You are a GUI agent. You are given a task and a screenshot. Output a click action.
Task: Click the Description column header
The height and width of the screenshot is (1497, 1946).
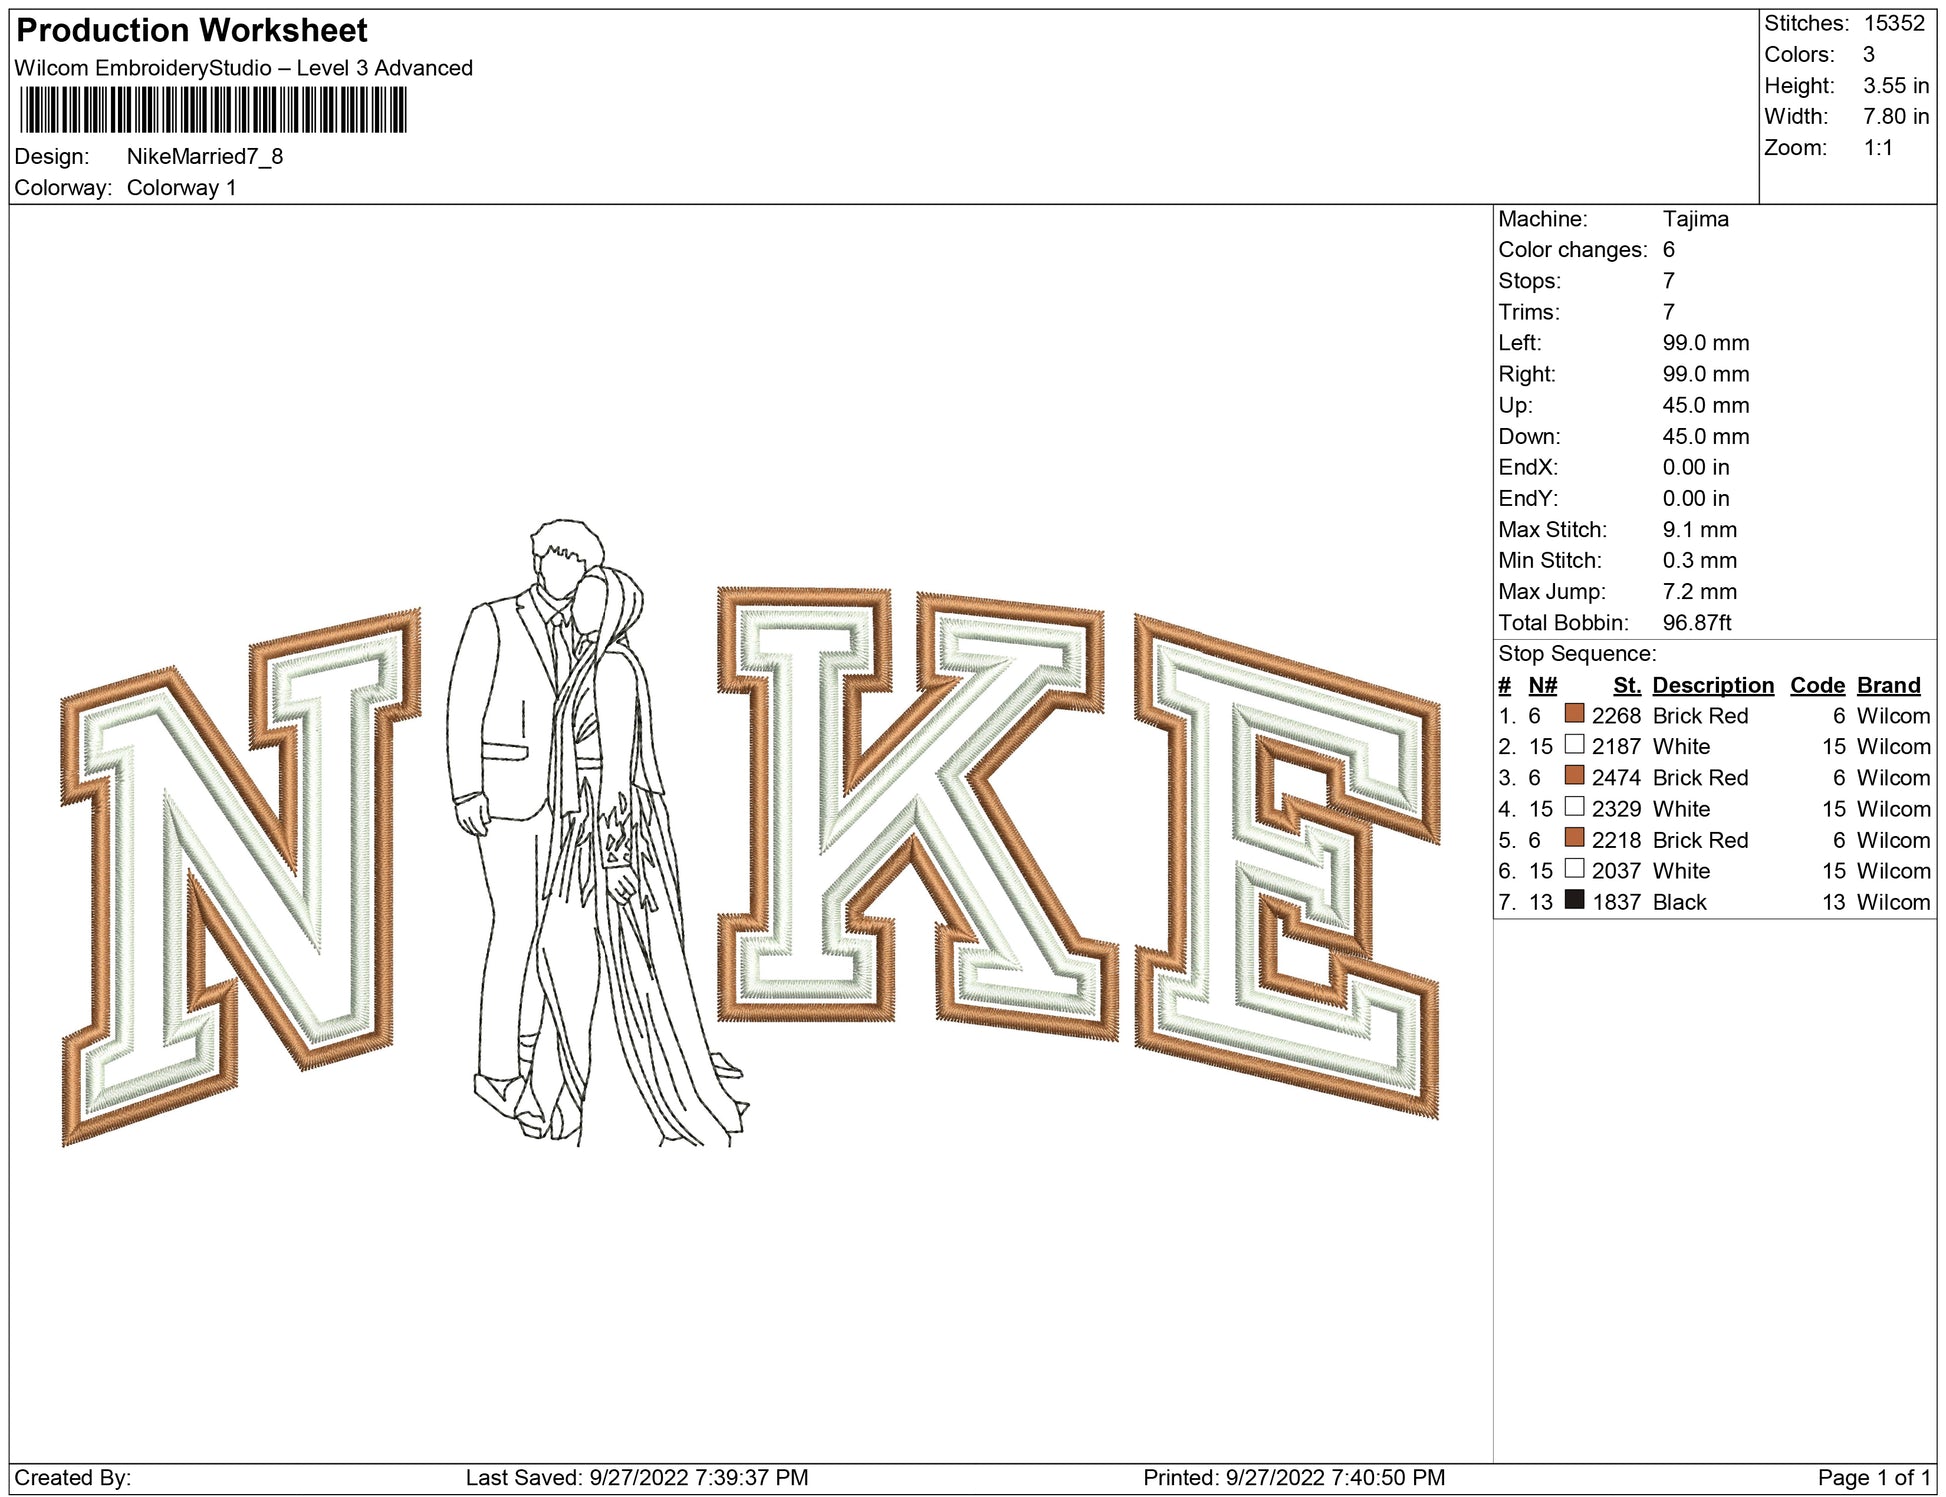pyautogui.click(x=1712, y=685)
